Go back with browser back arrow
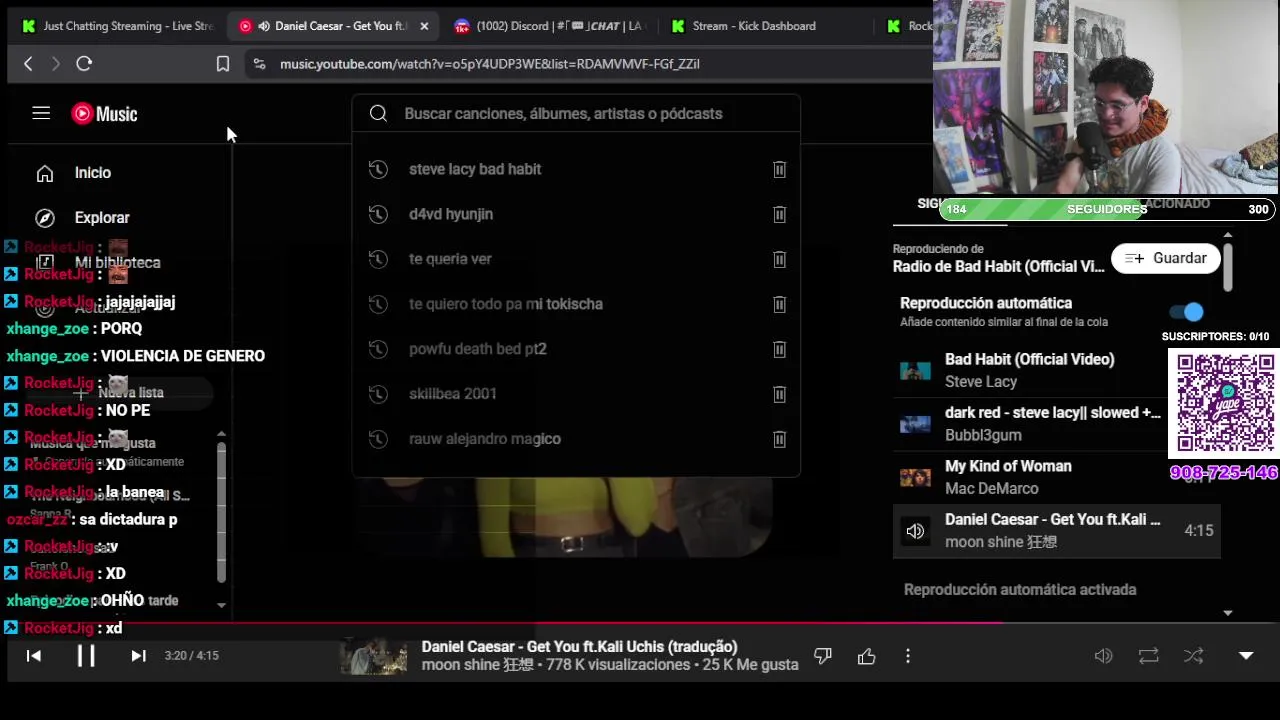The image size is (1280, 720). tap(28, 64)
